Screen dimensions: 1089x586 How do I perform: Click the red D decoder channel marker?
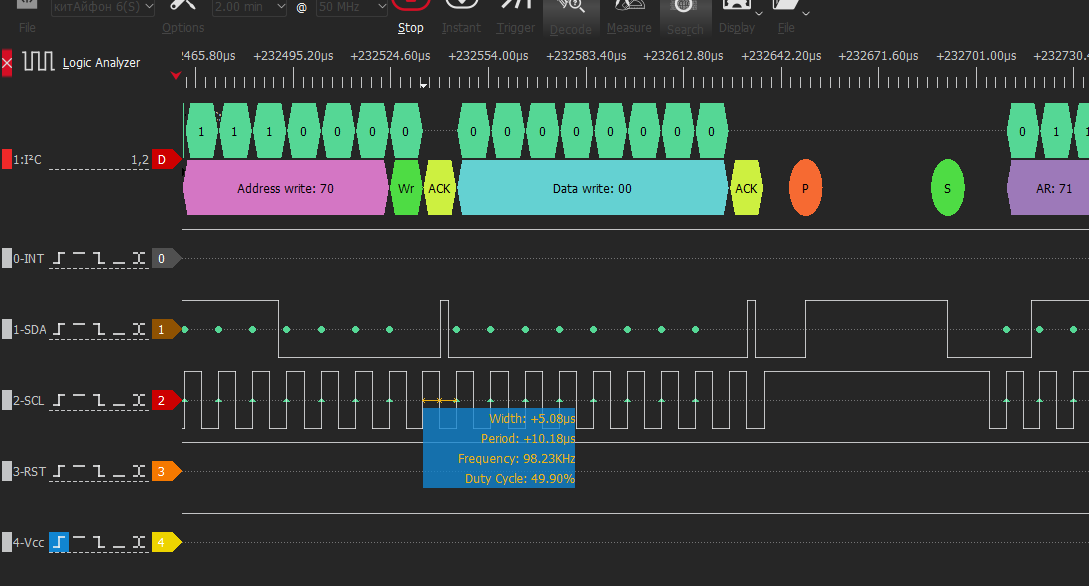[164, 159]
